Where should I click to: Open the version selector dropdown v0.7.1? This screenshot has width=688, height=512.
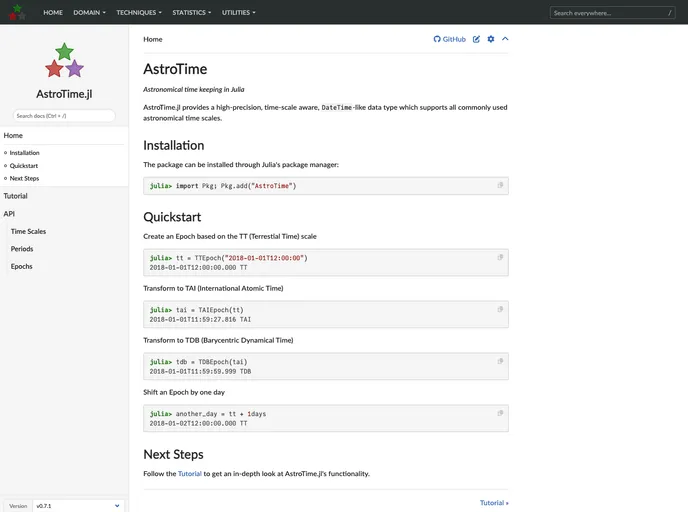coord(78,506)
